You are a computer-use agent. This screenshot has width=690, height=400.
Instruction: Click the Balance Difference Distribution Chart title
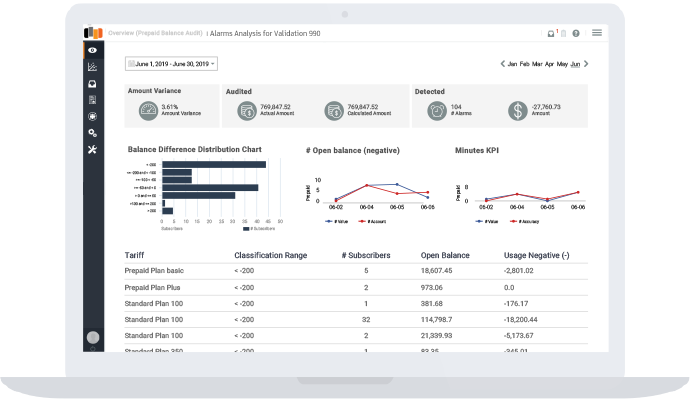point(195,150)
